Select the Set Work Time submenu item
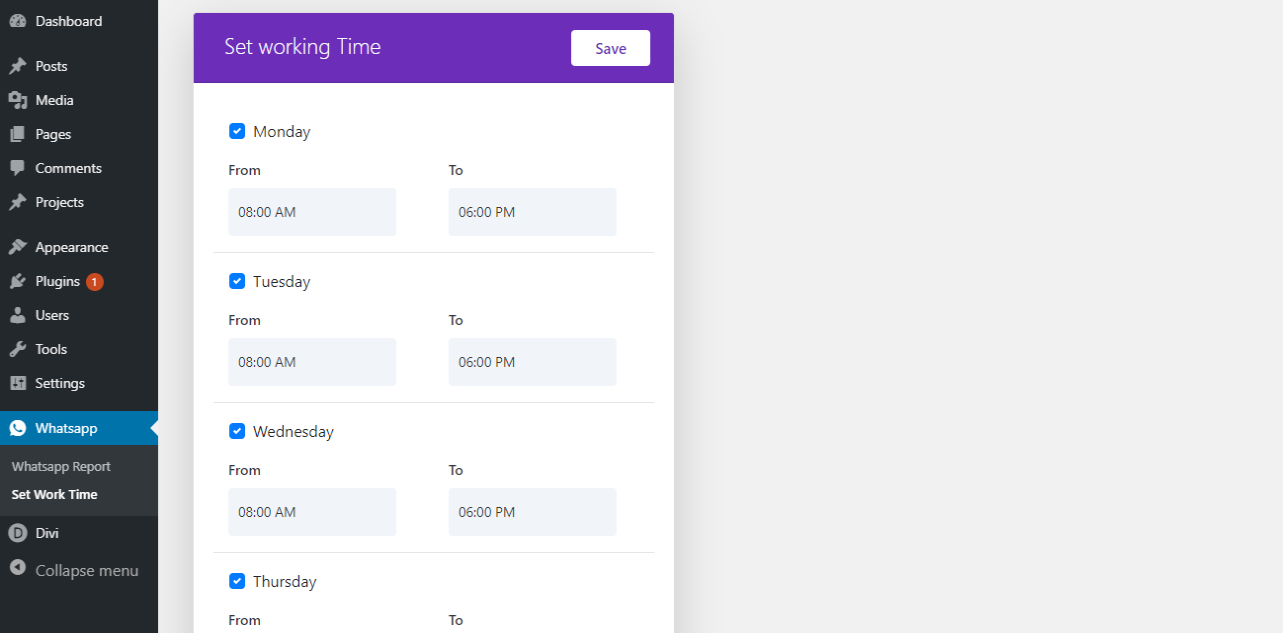Viewport: 1283px width, 633px height. [x=54, y=494]
